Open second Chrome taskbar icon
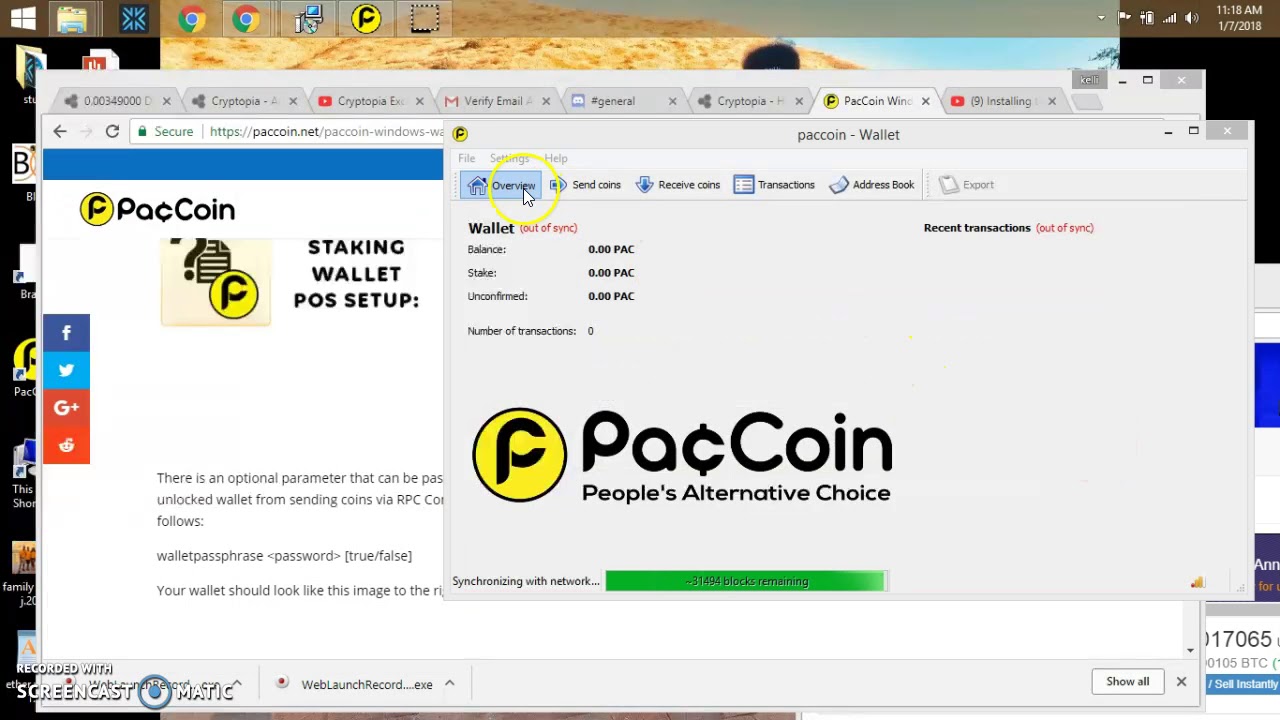The image size is (1280, 720). [x=247, y=18]
